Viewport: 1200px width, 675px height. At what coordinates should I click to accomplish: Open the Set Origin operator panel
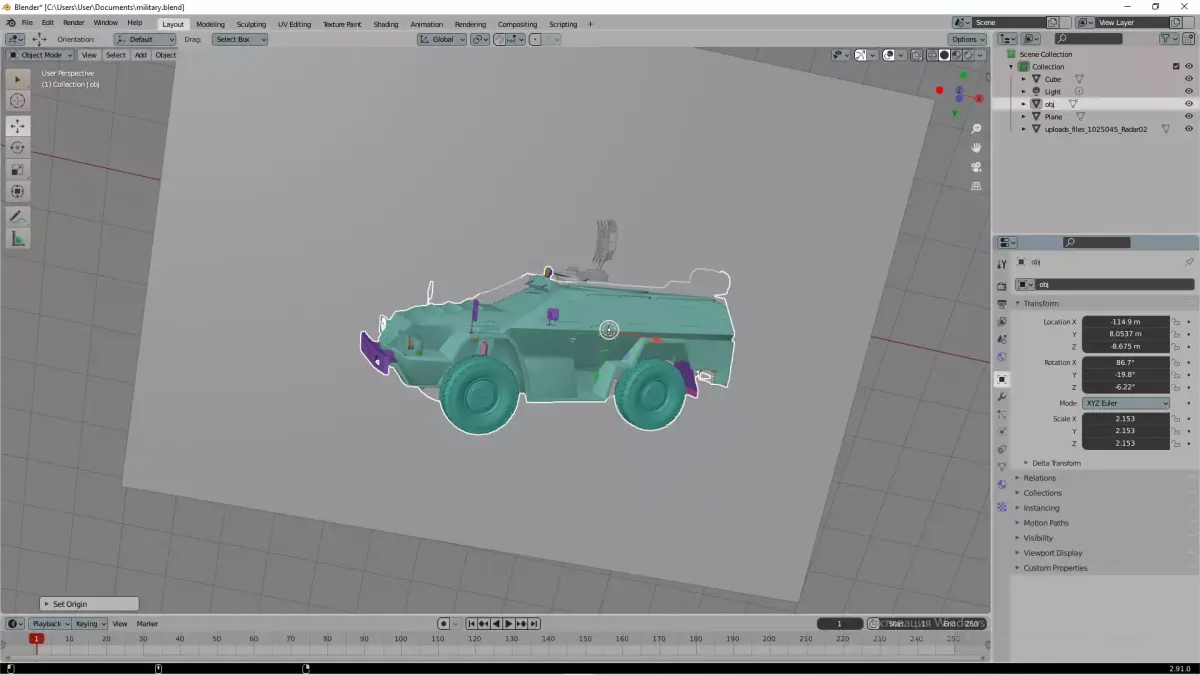(89, 604)
